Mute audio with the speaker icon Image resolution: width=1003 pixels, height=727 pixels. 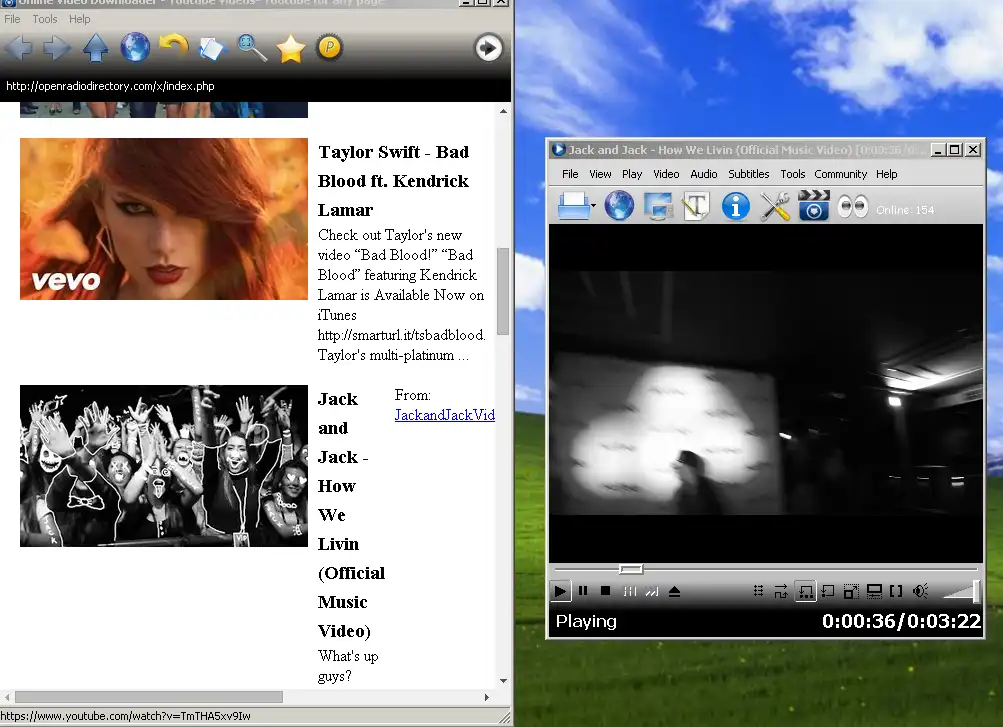[920, 591]
